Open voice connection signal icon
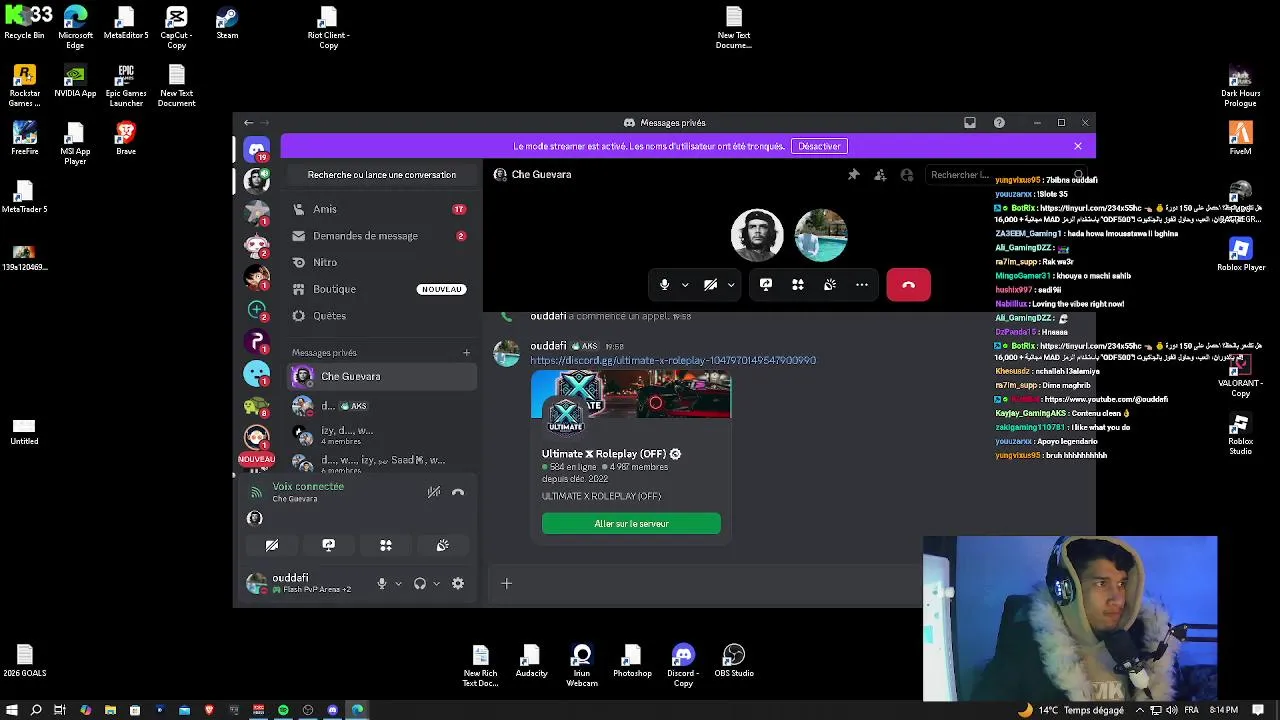Screen dimensions: 1280x720 click(256, 492)
